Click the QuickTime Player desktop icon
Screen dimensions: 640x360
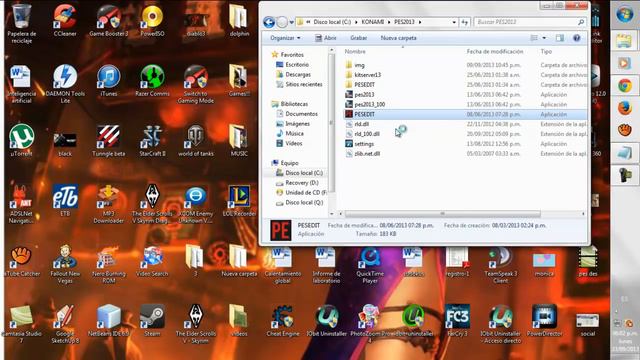[370, 264]
